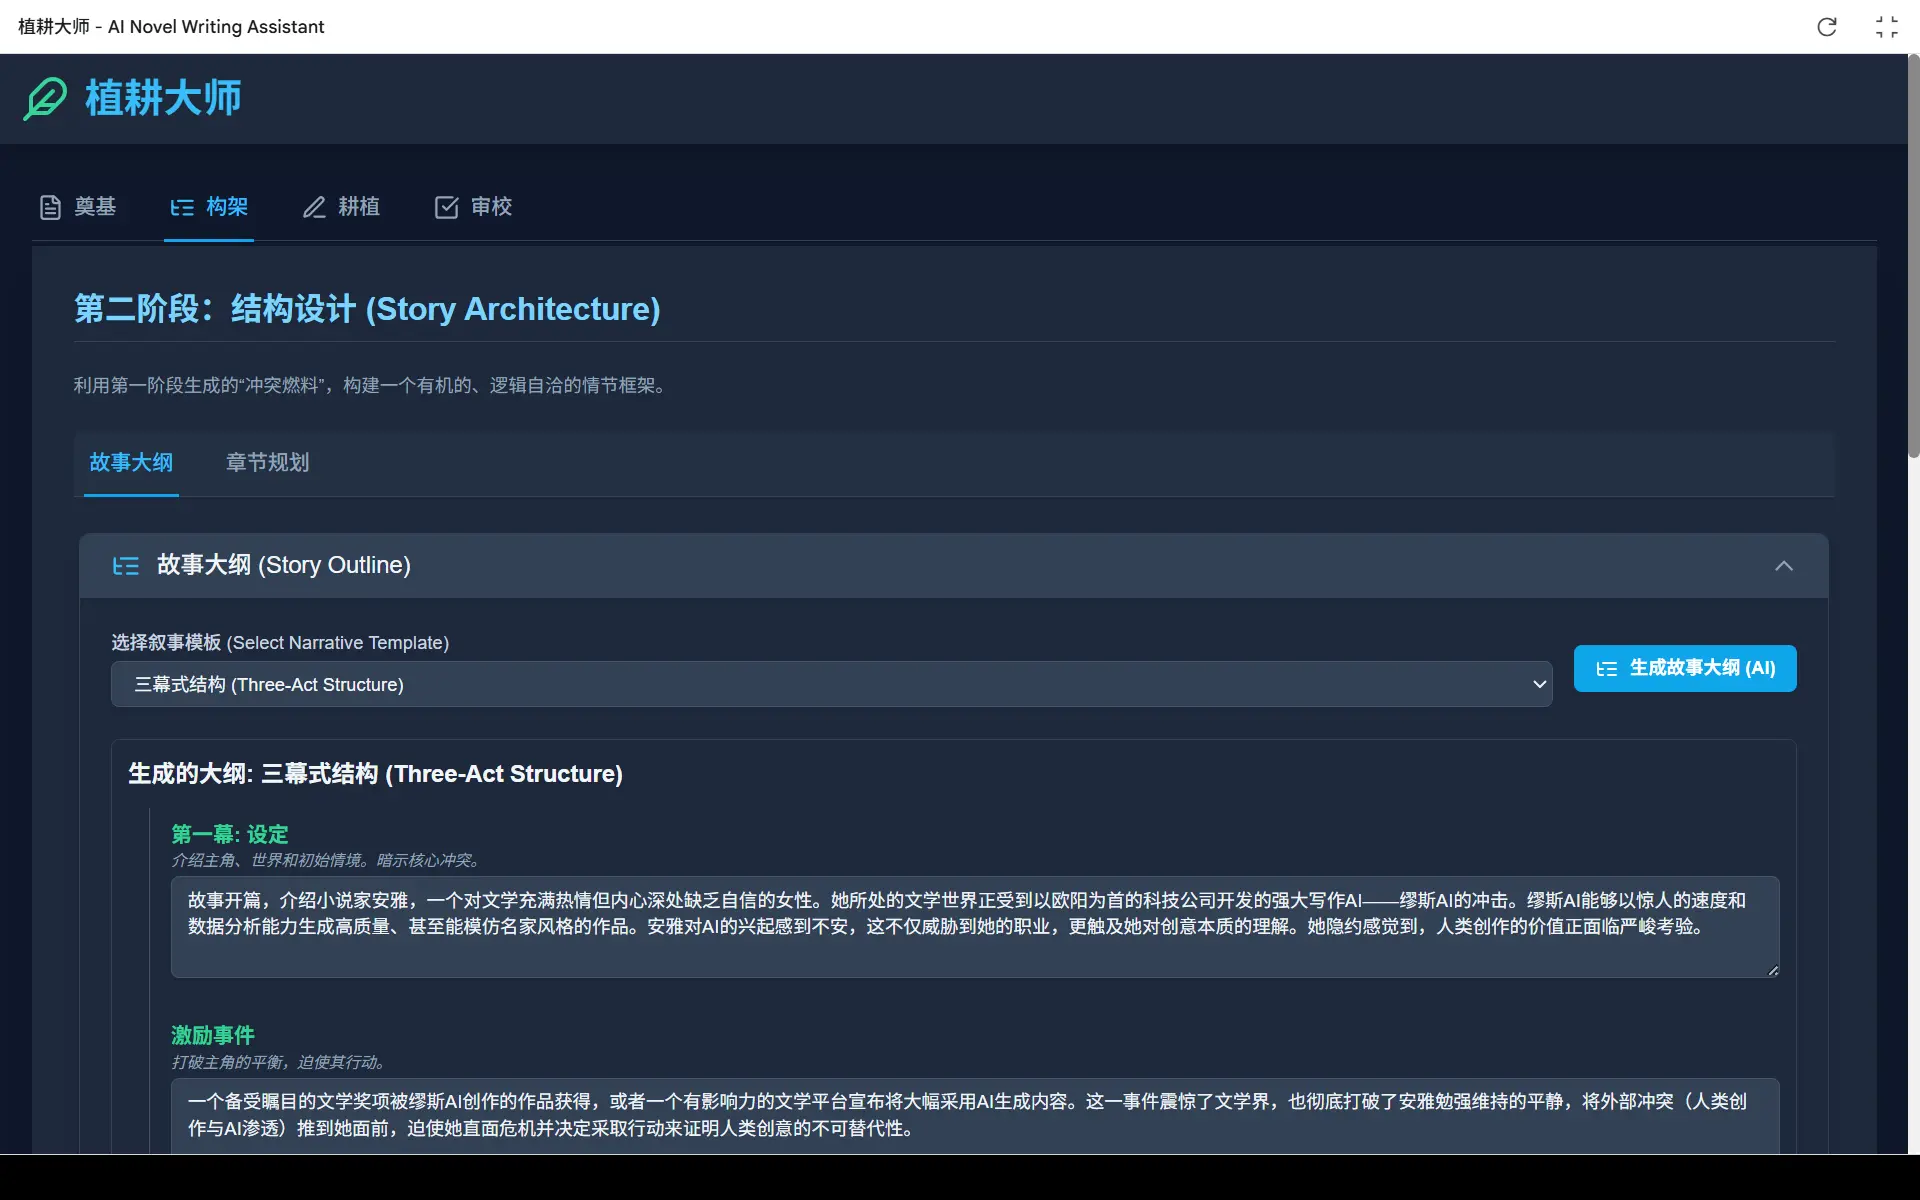1920x1200 pixels.
Task: Click the outline icon beside 构架
Action: click(x=182, y=207)
